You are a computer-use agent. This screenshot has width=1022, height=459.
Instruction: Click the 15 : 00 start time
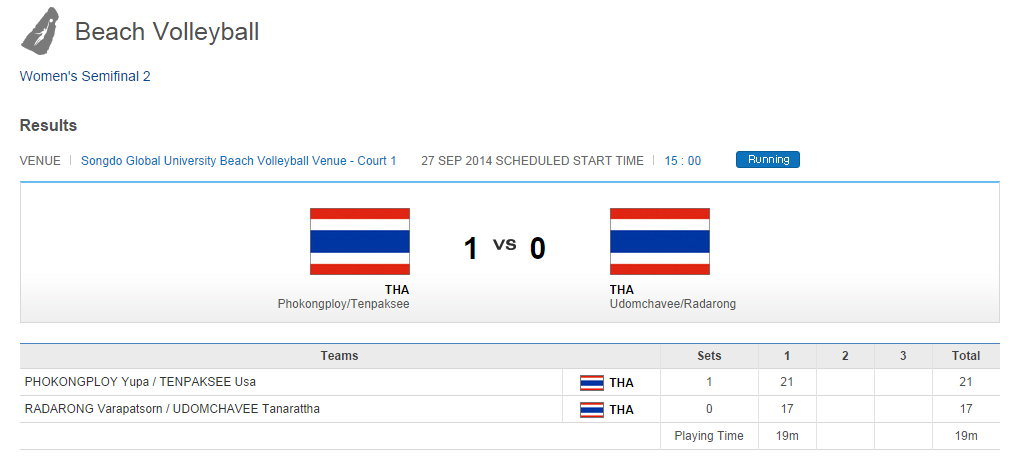pyautogui.click(x=682, y=161)
